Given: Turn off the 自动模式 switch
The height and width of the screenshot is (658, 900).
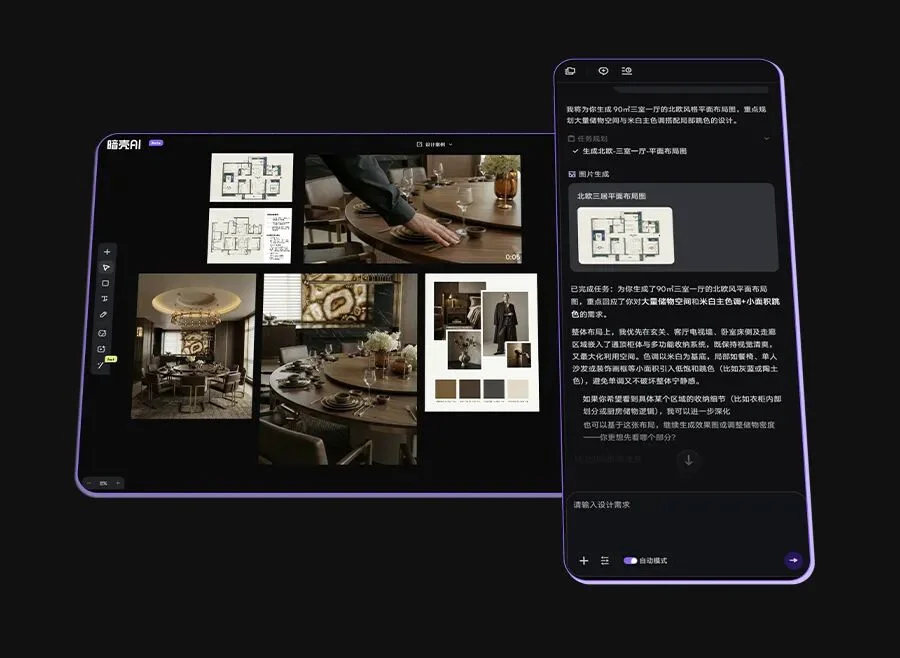Looking at the screenshot, I should click(630, 561).
